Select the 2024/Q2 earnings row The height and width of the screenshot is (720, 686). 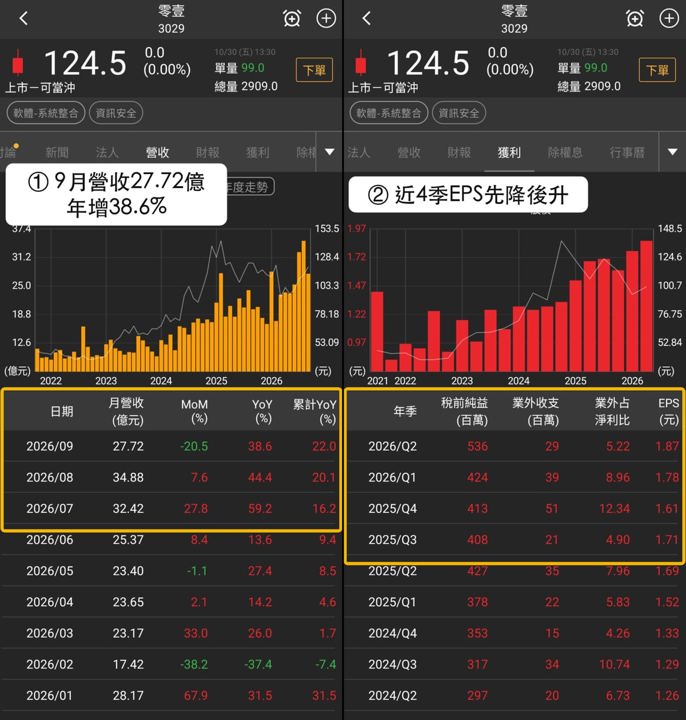(515, 696)
